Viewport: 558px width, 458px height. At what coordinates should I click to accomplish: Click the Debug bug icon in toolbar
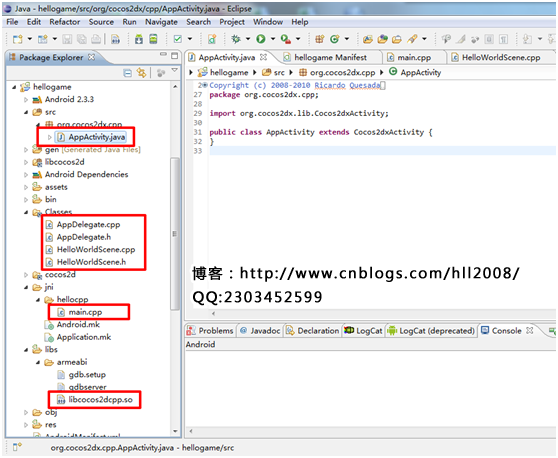(236, 39)
